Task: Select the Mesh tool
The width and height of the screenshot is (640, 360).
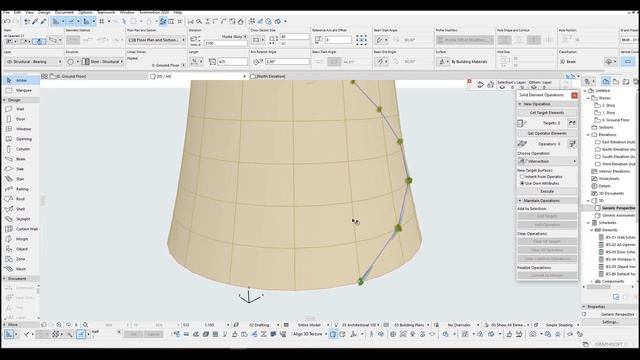Action: [x=20, y=269]
